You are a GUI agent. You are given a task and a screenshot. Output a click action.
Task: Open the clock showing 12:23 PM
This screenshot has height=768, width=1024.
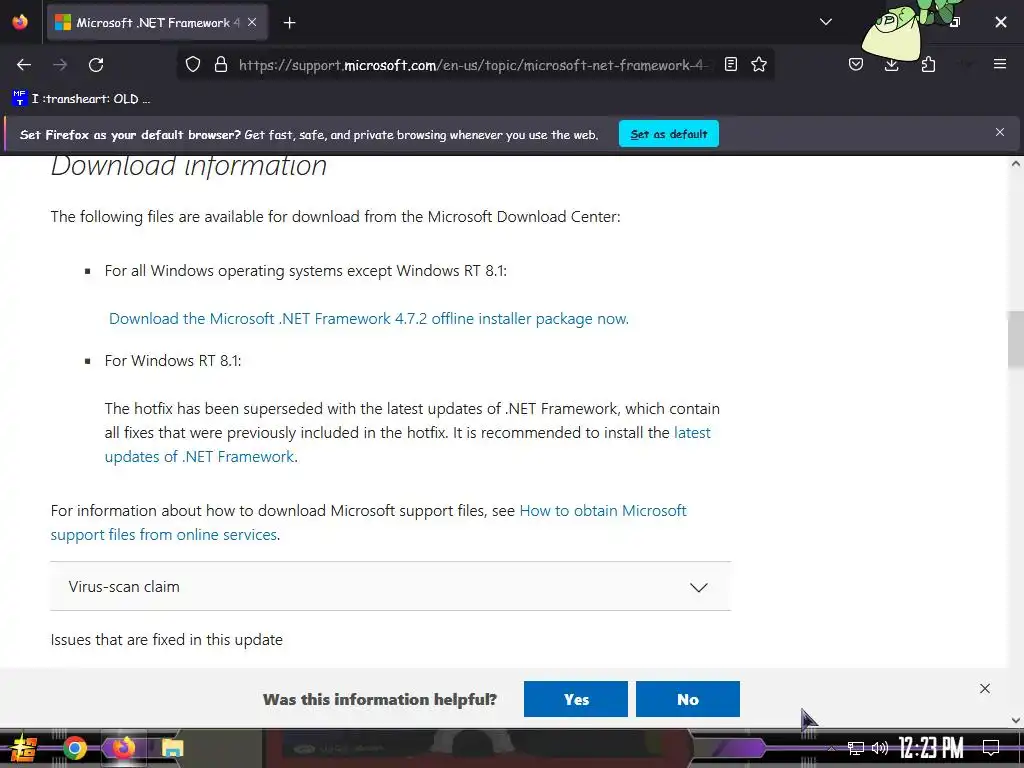click(x=931, y=748)
